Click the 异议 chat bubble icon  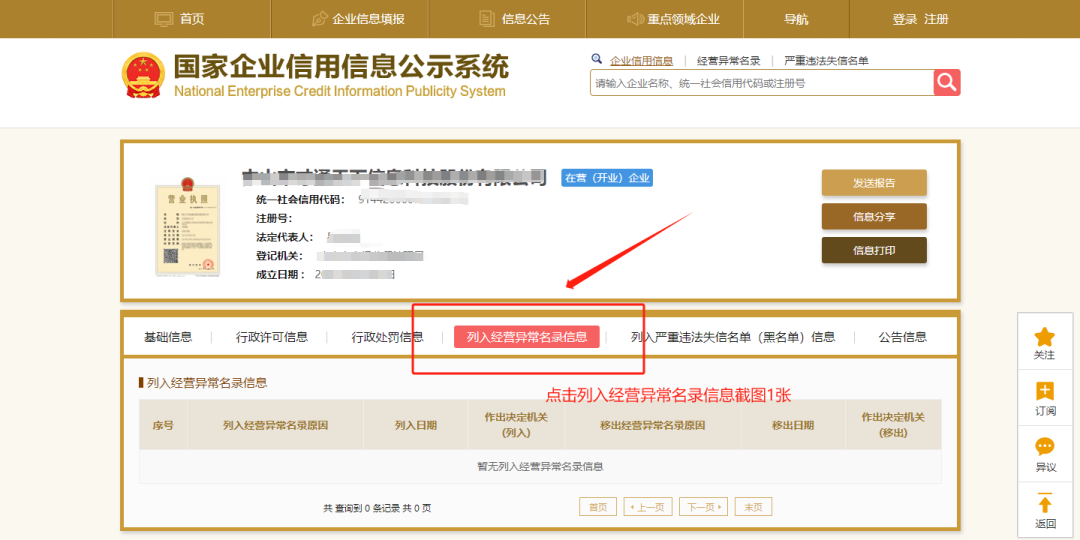point(1045,447)
